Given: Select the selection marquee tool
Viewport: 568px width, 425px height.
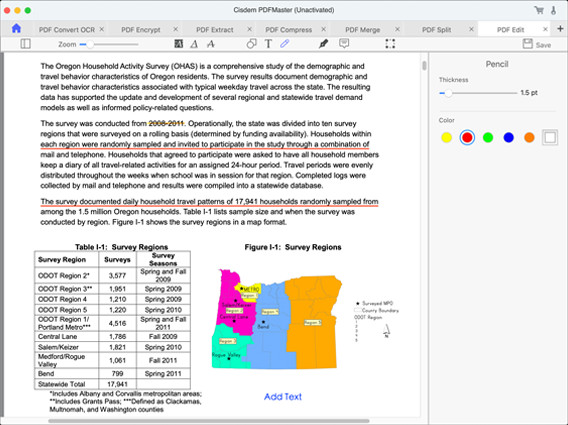Looking at the screenshot, I should [x=390, y=44].
